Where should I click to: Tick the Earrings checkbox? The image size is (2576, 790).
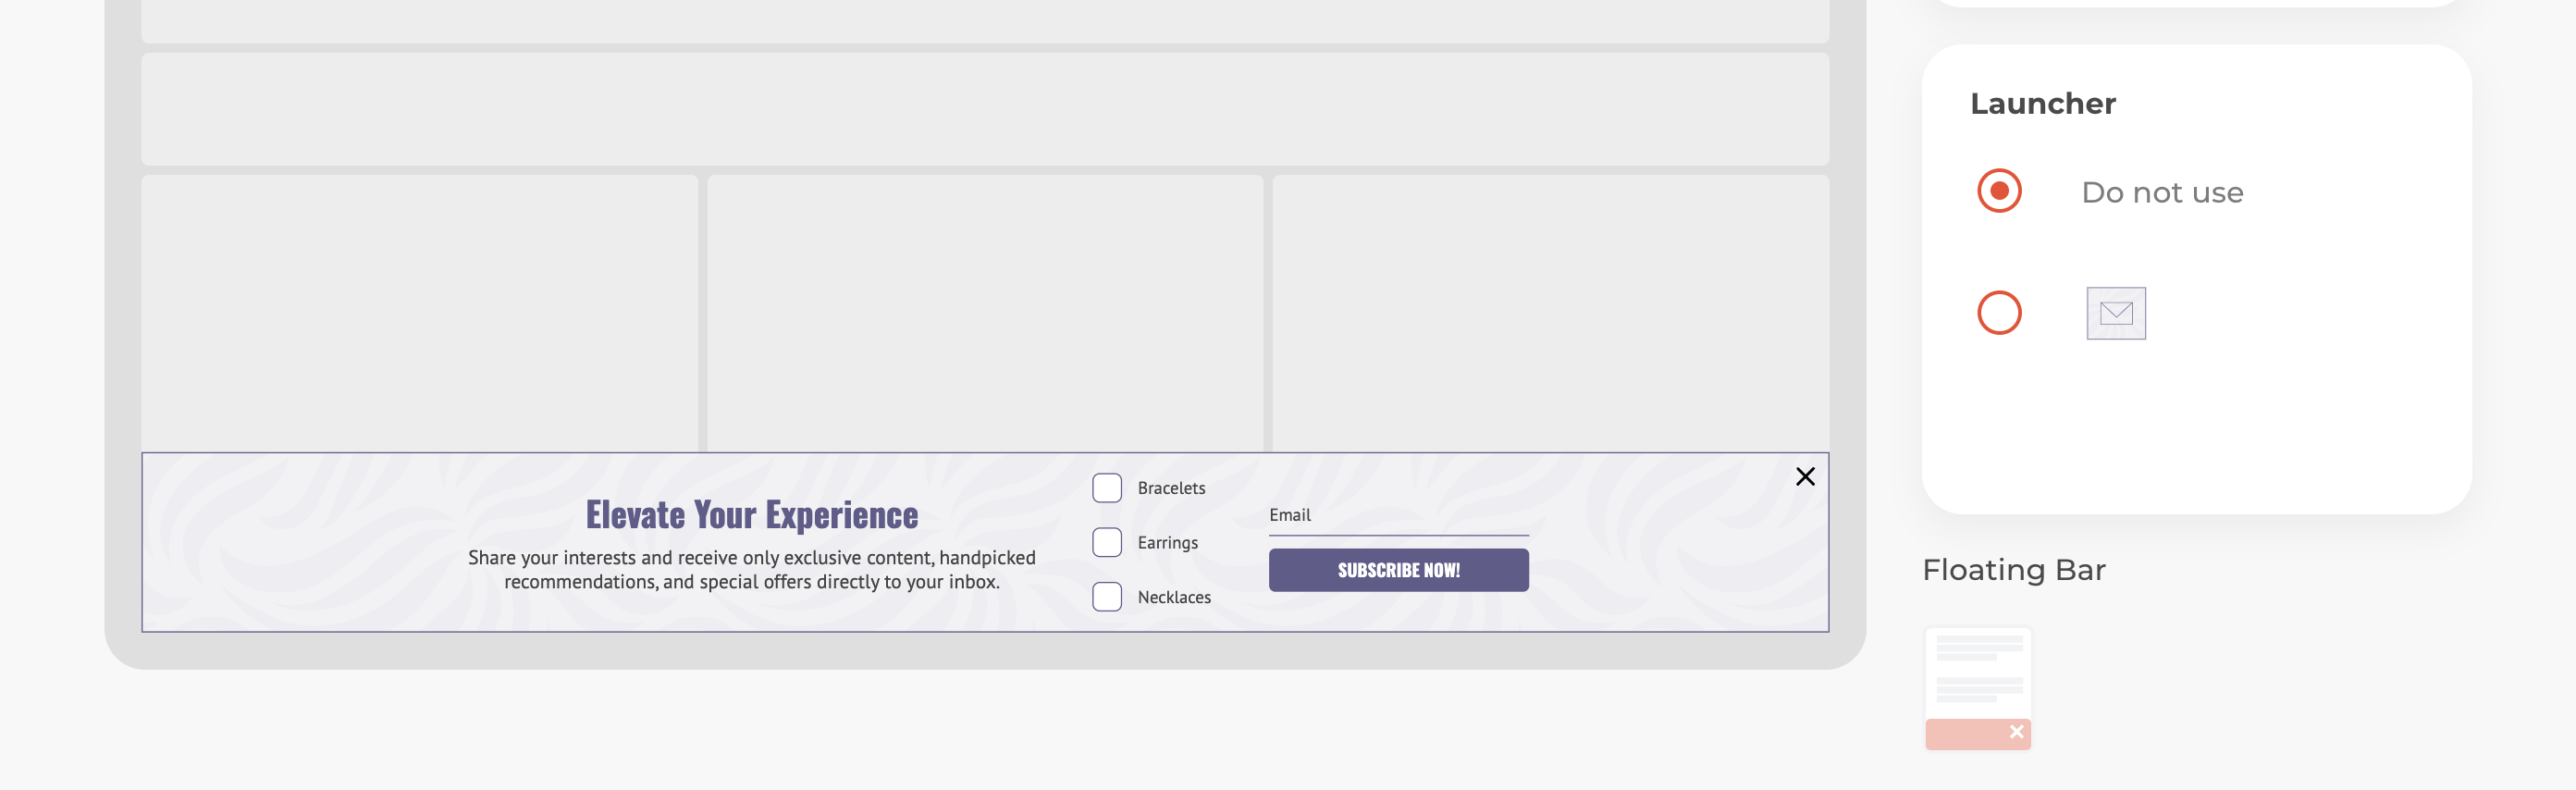(1107, 542)
